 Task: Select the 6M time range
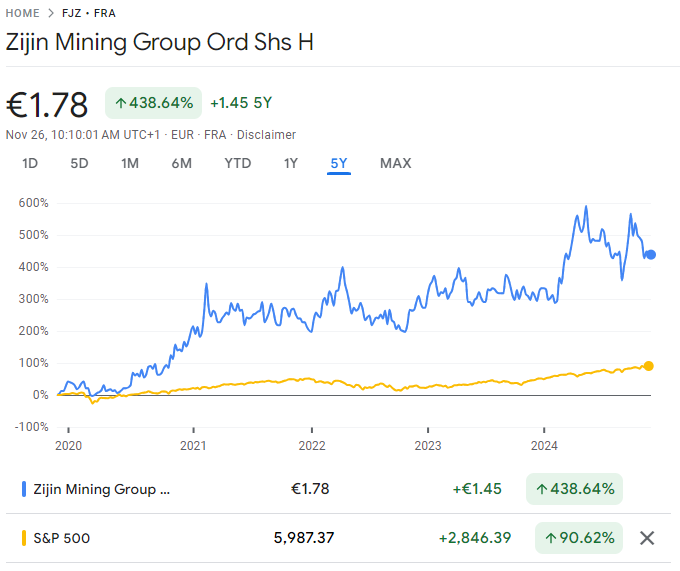181,163
